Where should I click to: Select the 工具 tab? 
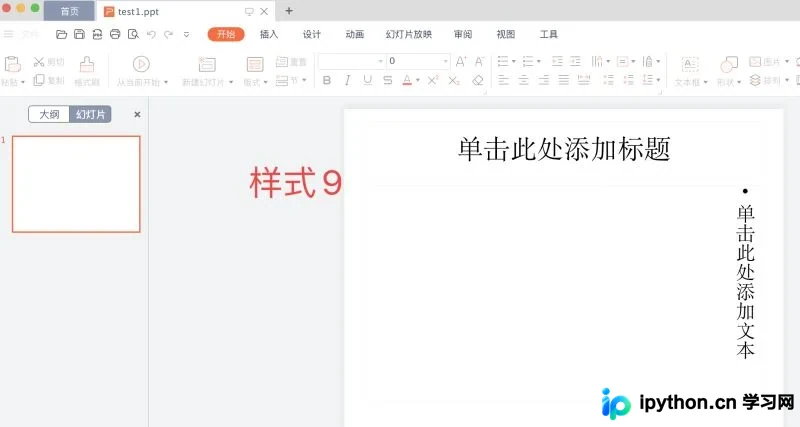coord(548,34)
